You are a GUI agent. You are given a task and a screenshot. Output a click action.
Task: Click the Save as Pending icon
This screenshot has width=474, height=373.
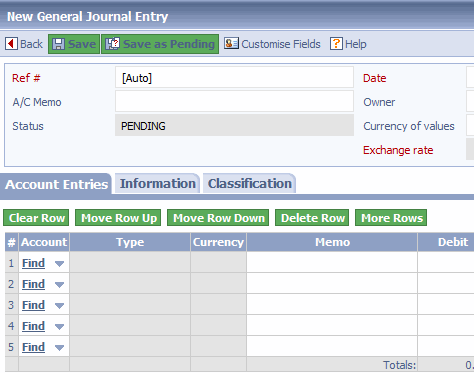(x=112, y=44)
